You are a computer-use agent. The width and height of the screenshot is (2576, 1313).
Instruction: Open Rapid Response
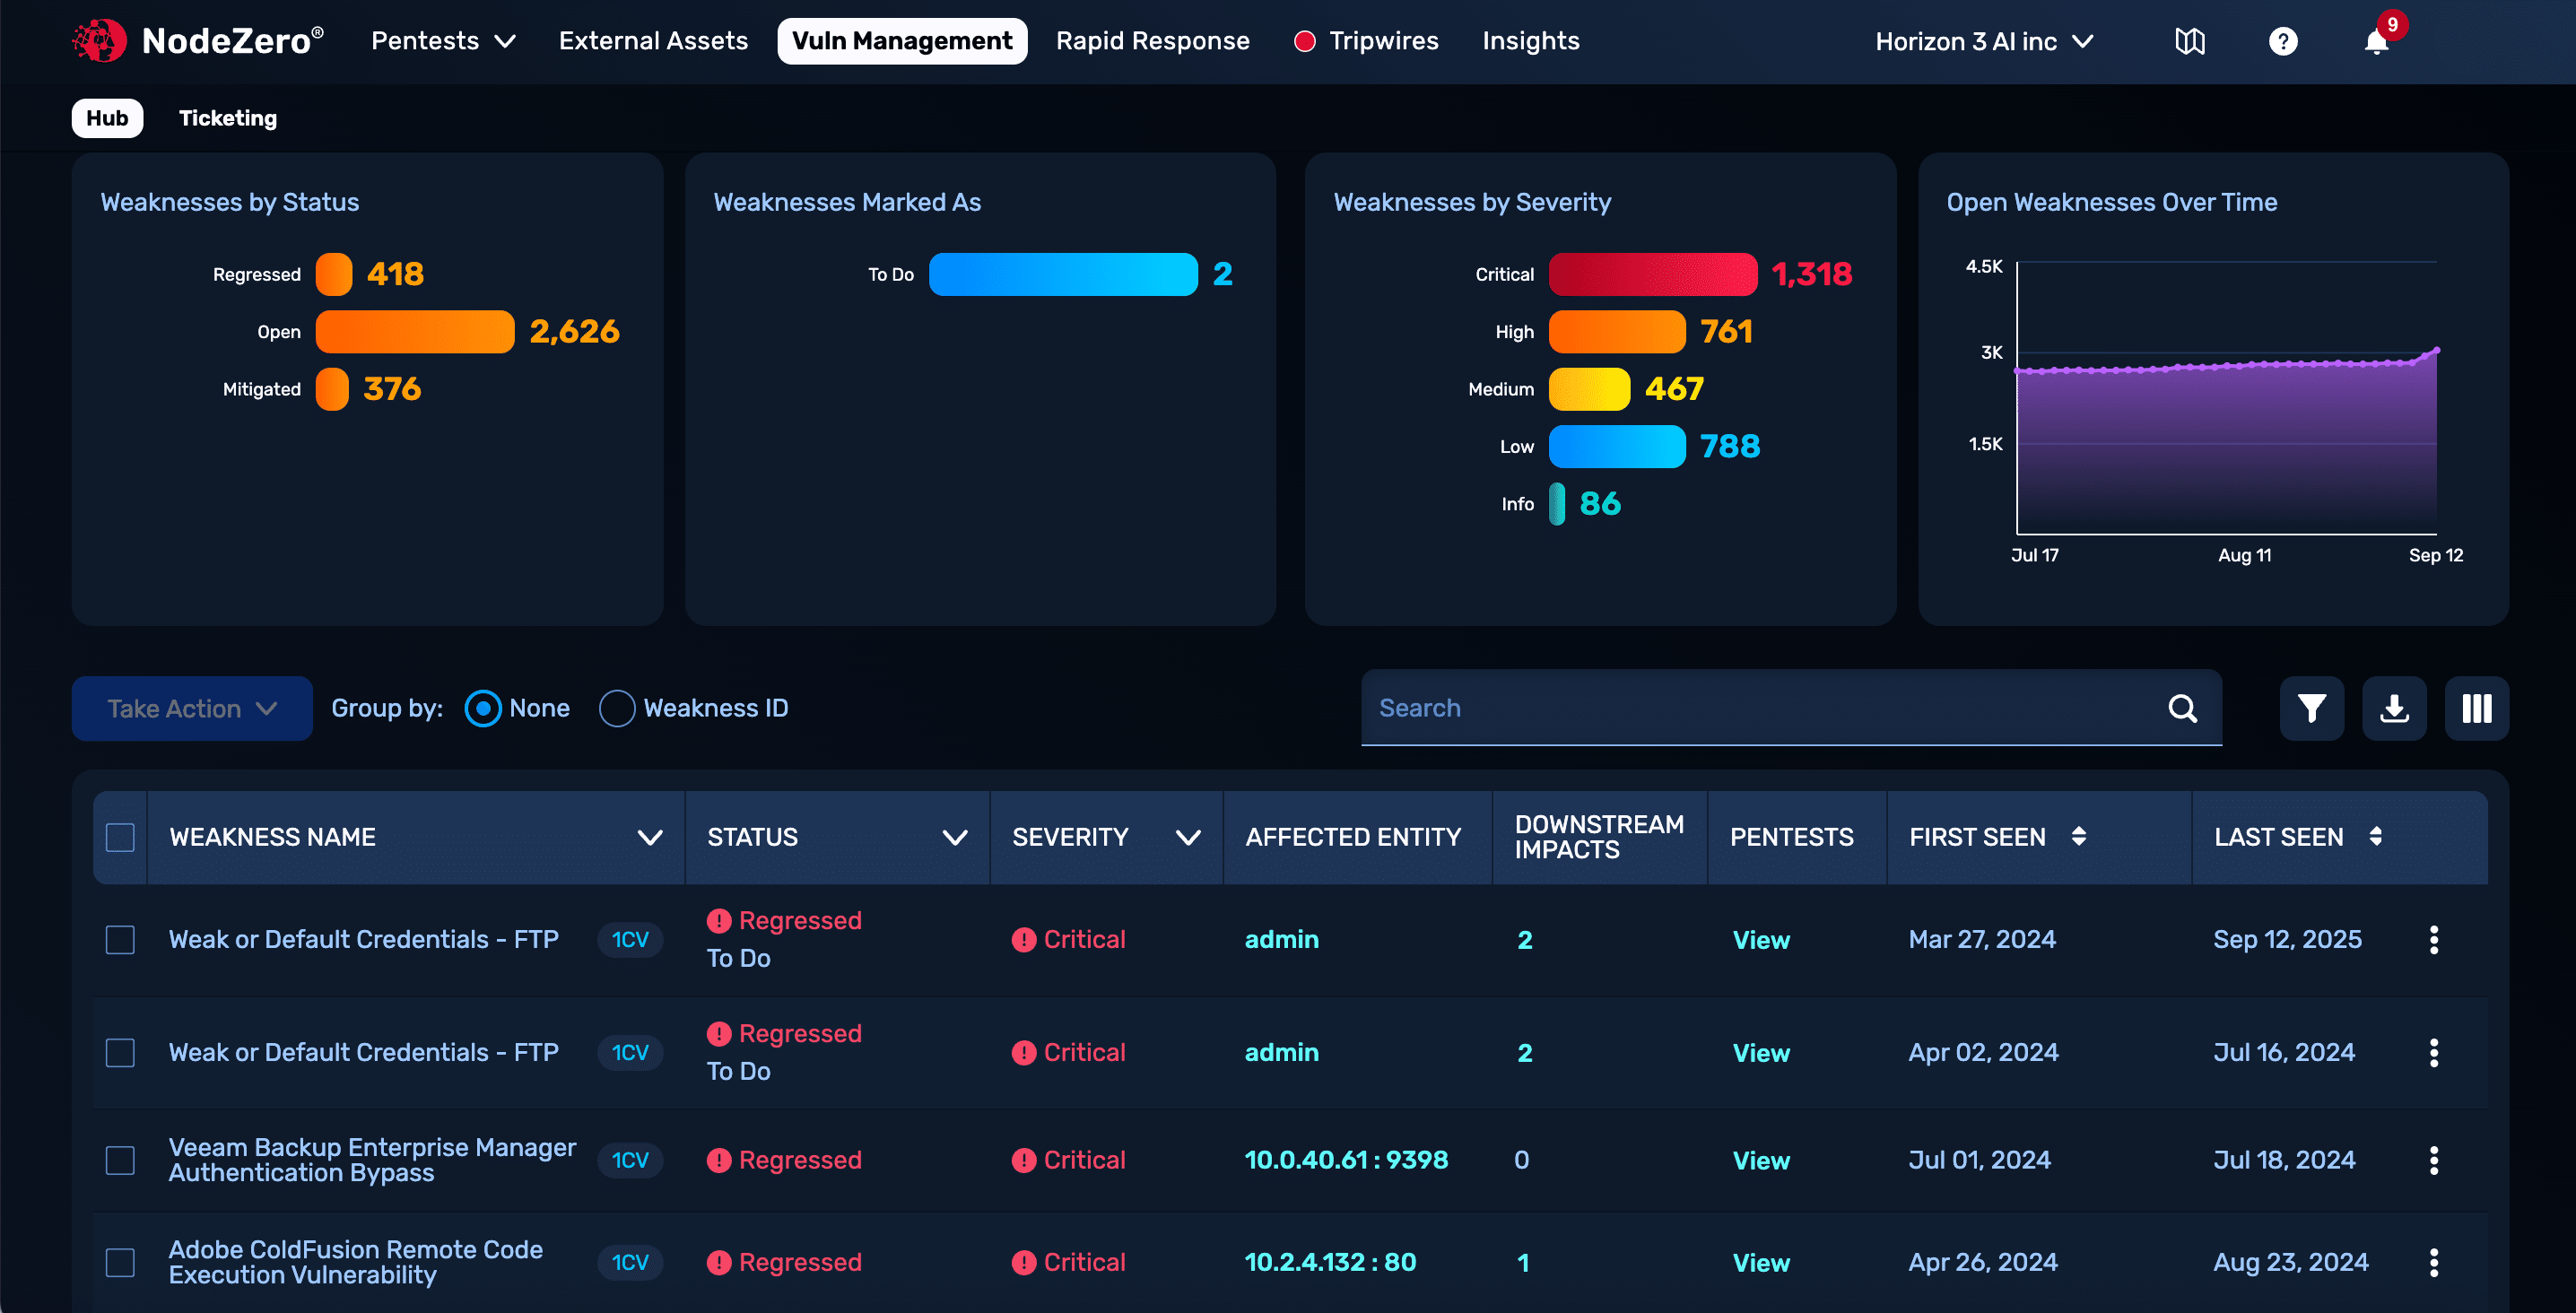(1152, 41)
